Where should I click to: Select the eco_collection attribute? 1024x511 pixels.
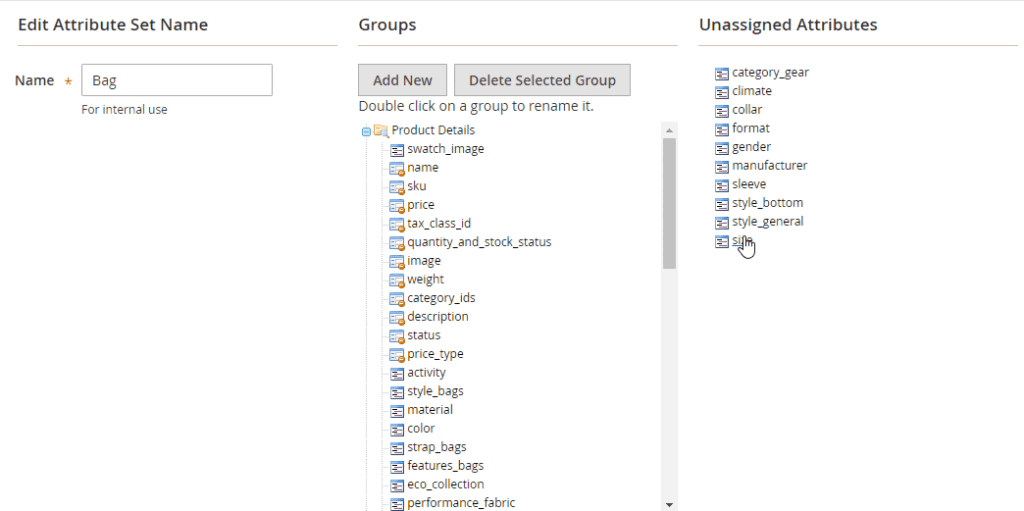click(446, 484)
